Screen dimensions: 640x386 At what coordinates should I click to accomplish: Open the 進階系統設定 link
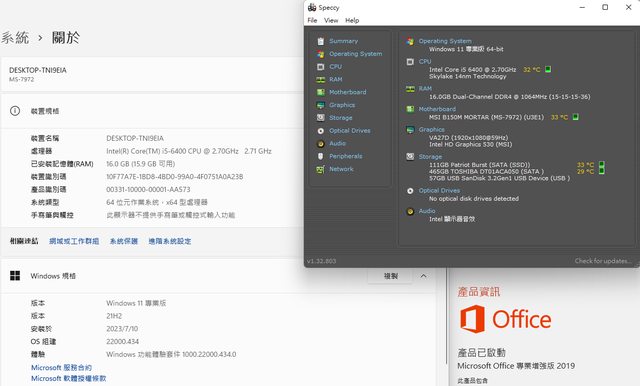point(170,241)
